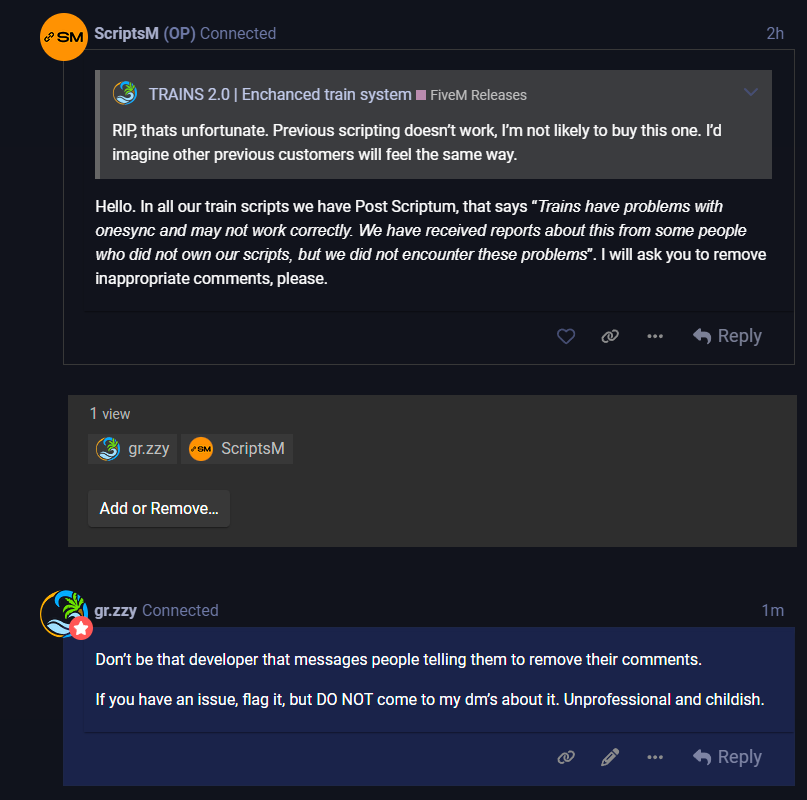
Task: Click Add or Remove participants button
Action: tap(159, 508)
